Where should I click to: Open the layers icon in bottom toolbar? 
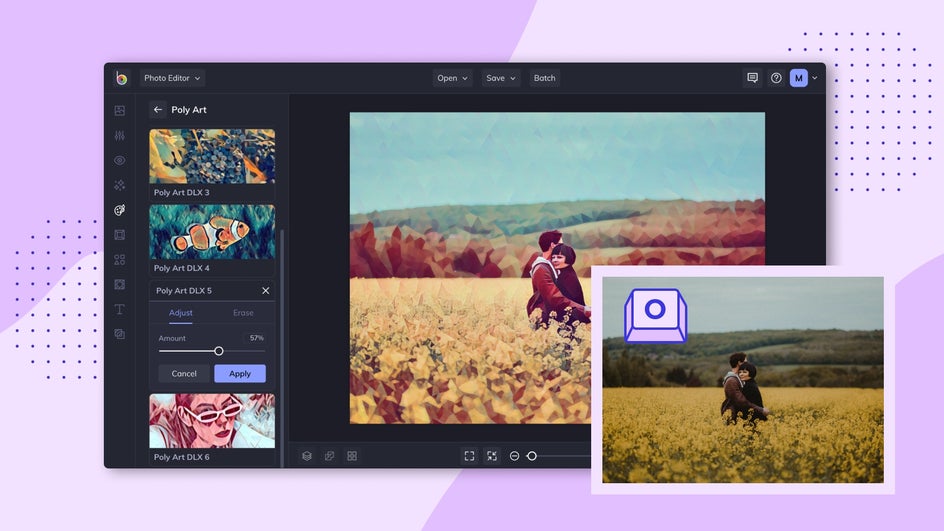(306, 456)
